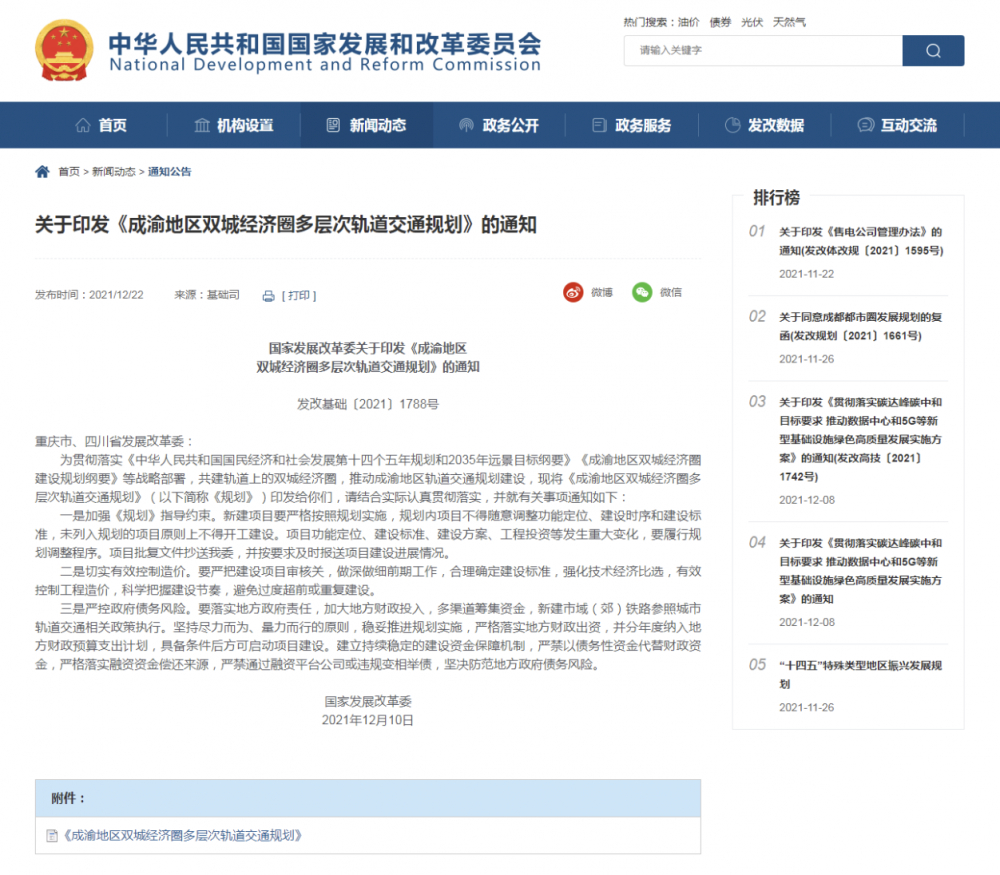Click the chat bubble icon beside 互动交流
The image size is (1000, 875).
pos(865,125)
